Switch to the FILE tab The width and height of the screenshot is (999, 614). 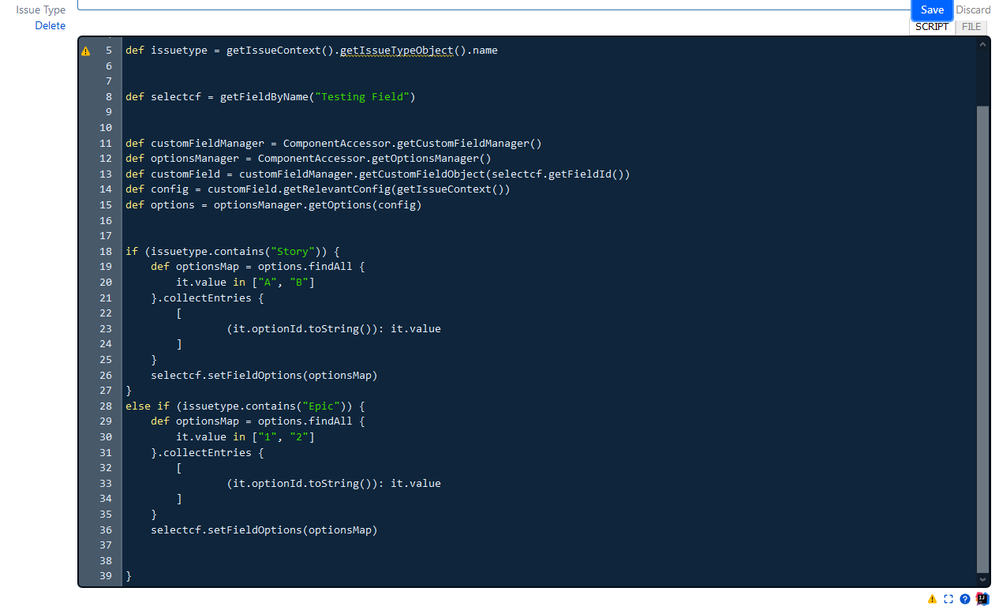970,27
